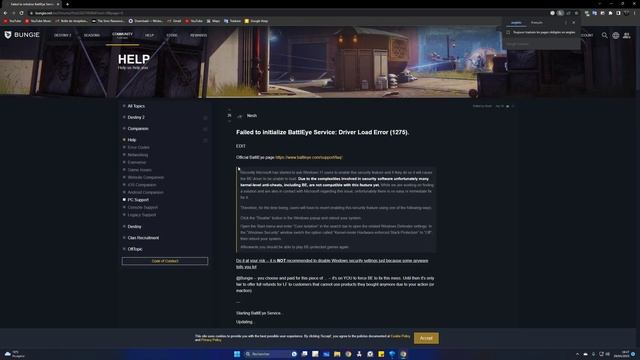640x360 pixels.
Task: Select the Rewards navigation menu
Action: coord(198,36)
